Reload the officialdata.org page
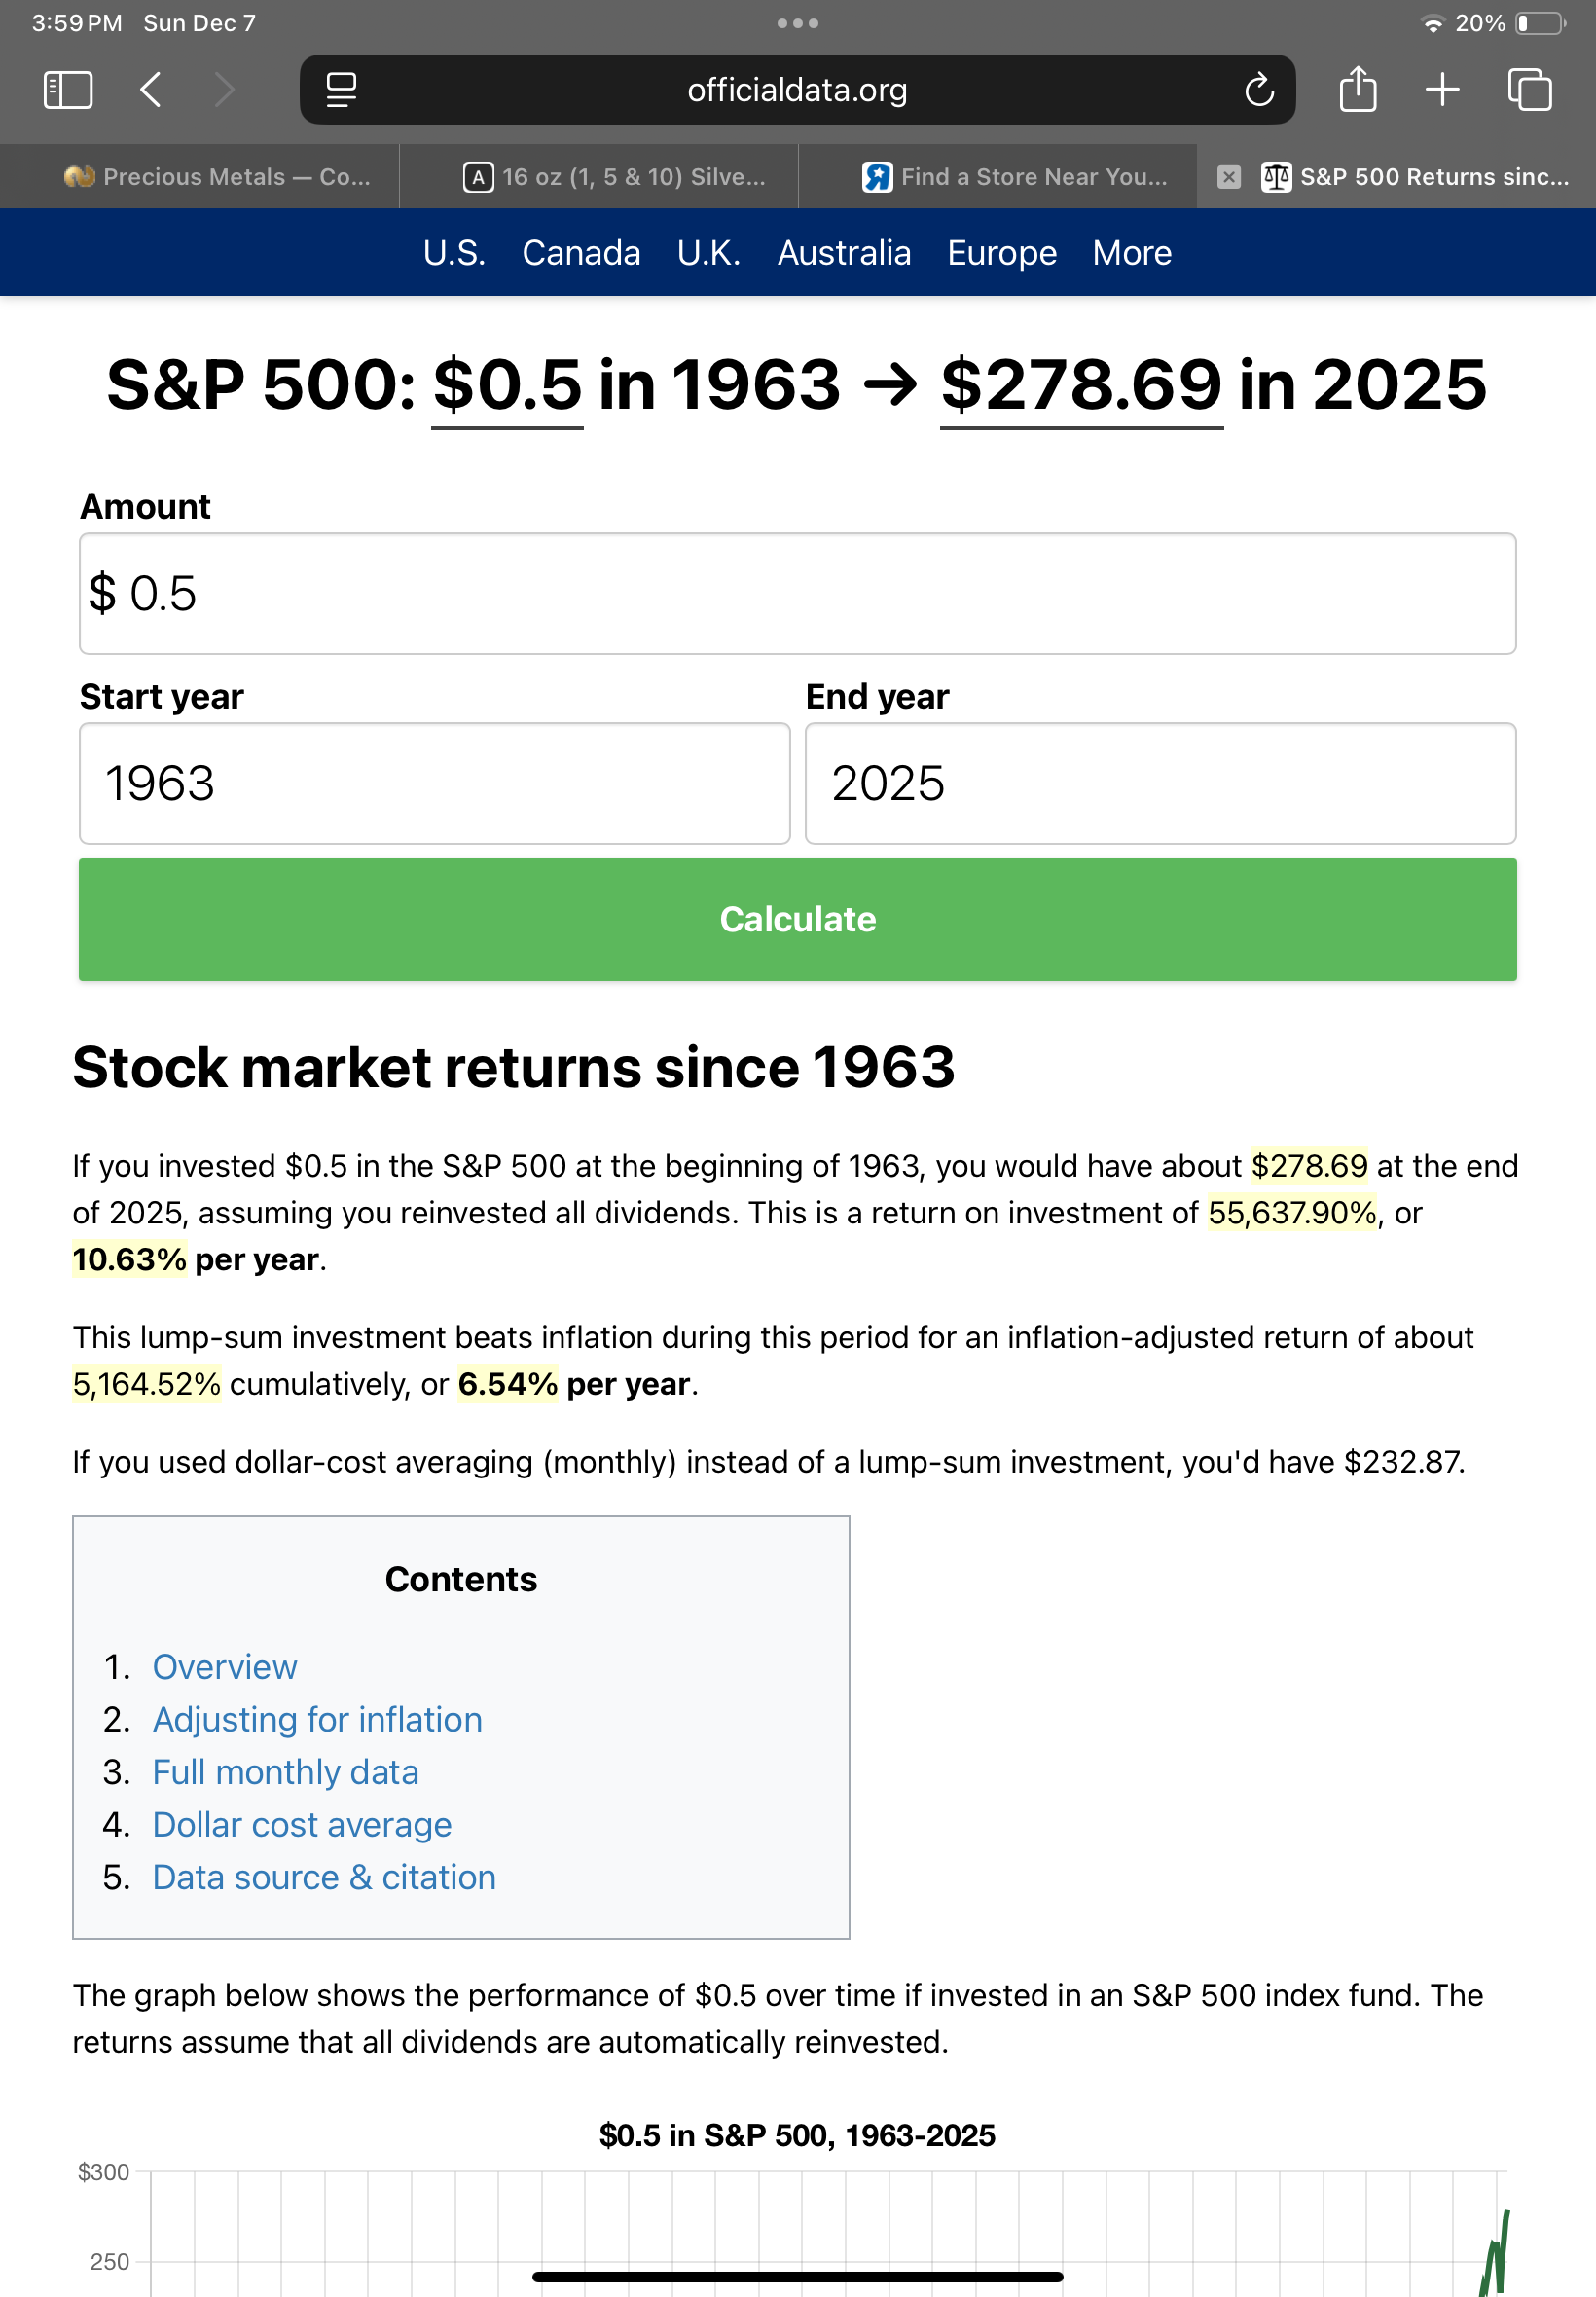 1258,90
